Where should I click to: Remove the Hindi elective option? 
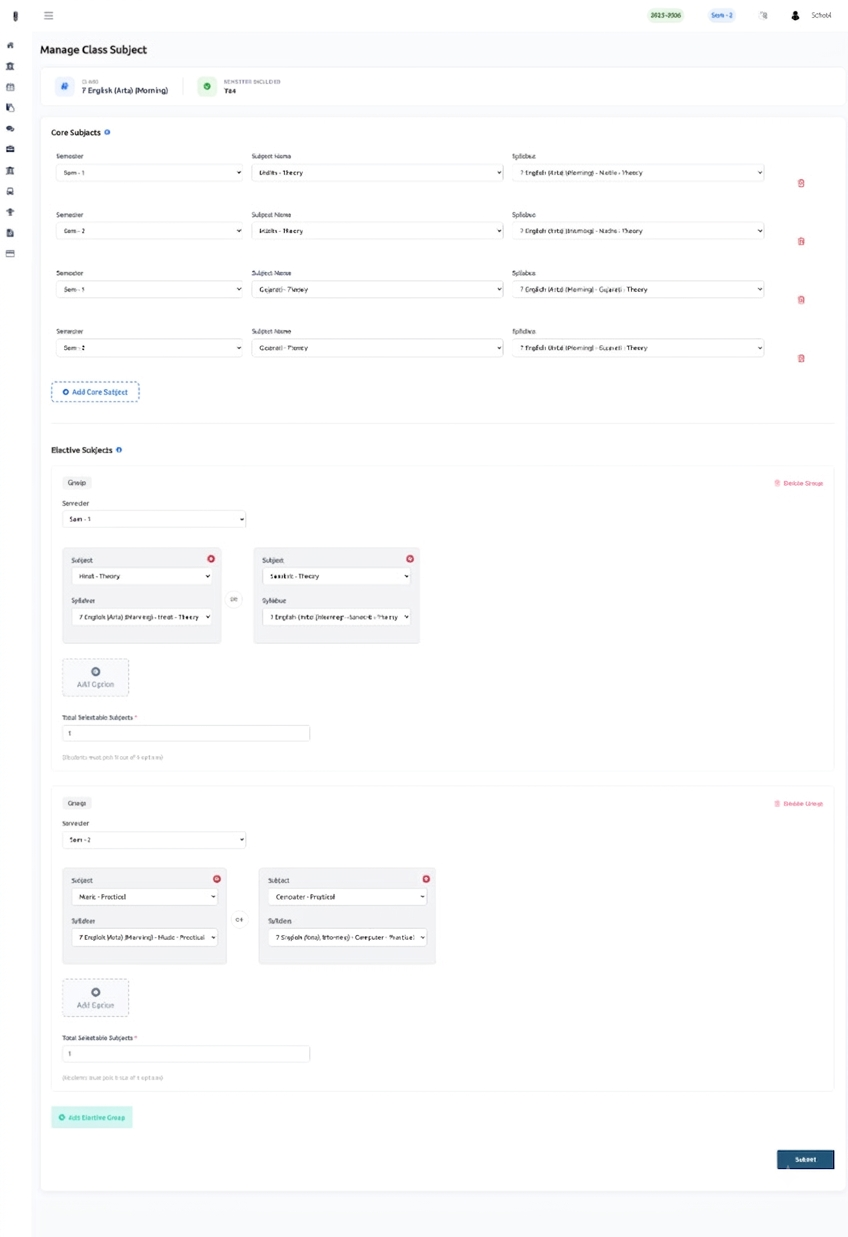coord(211,559)
